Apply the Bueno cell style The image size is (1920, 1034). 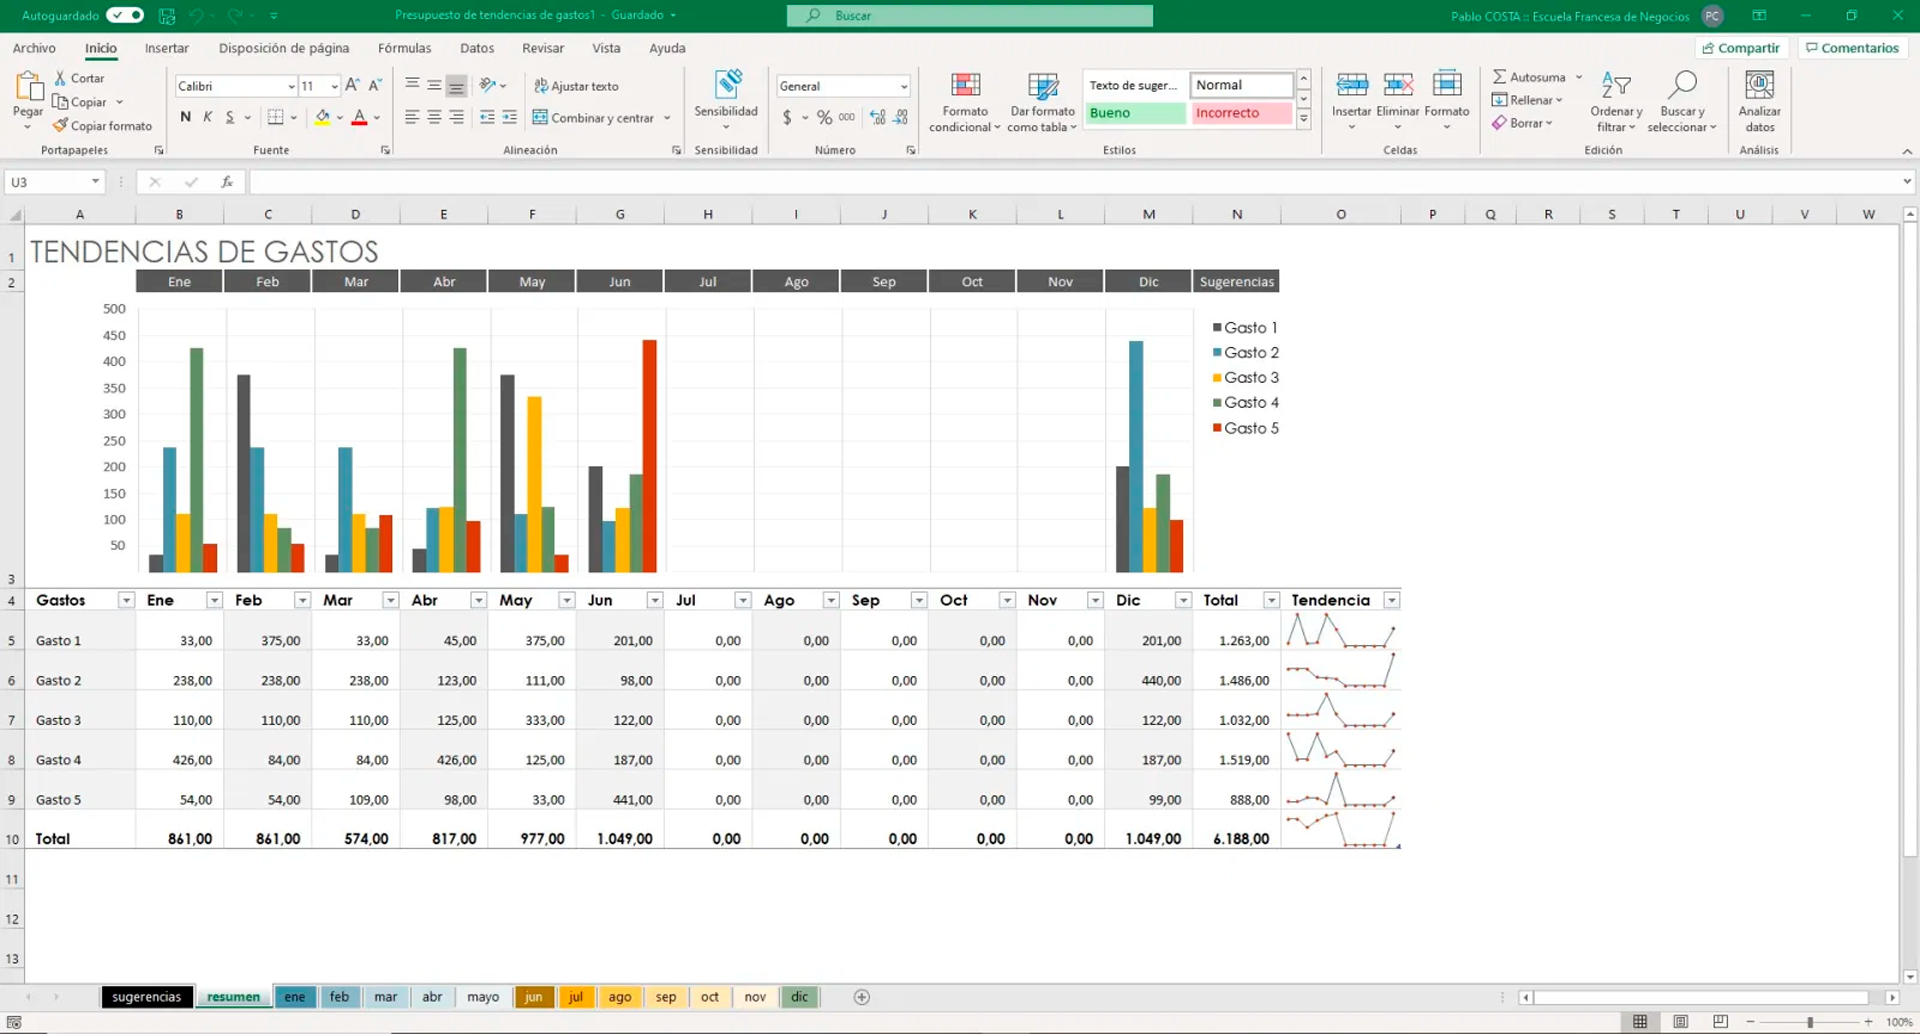[x=1135, y=113]
